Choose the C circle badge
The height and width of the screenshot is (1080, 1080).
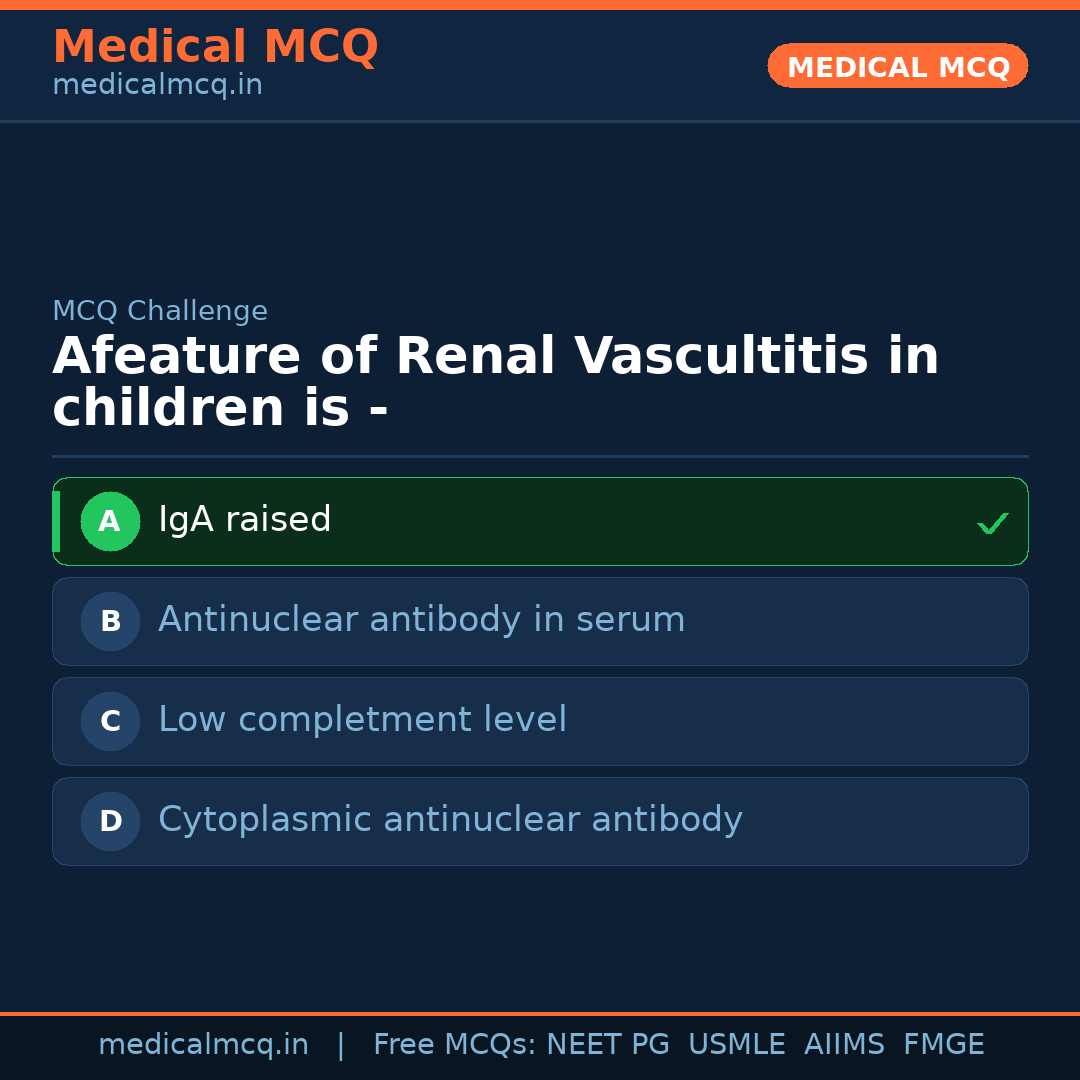110,722
